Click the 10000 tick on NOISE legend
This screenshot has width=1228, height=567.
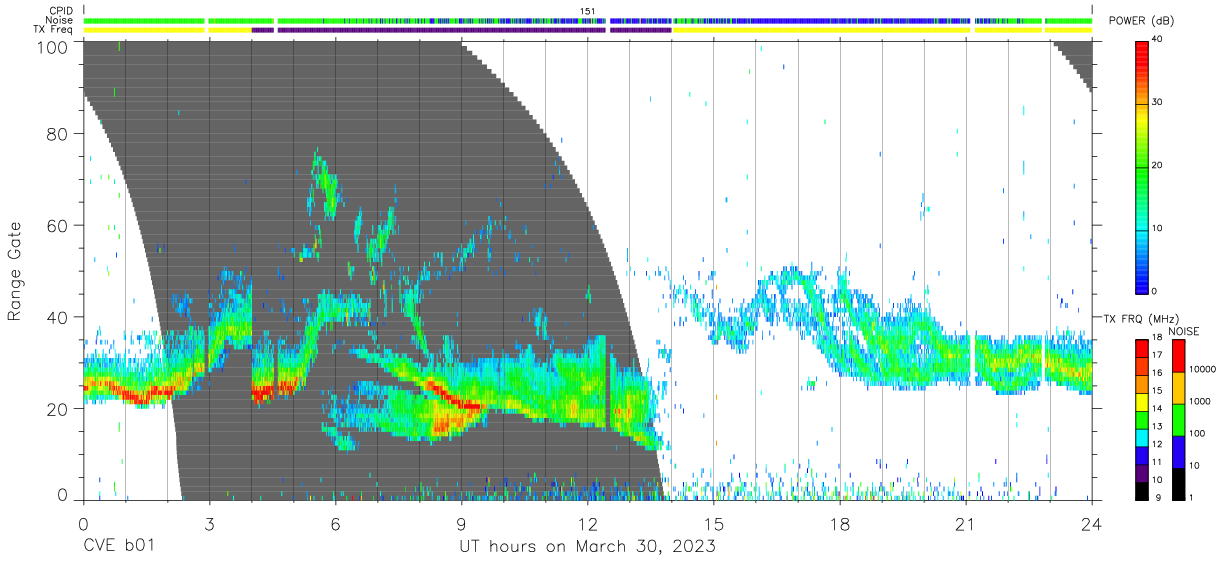coord(1203,369)
